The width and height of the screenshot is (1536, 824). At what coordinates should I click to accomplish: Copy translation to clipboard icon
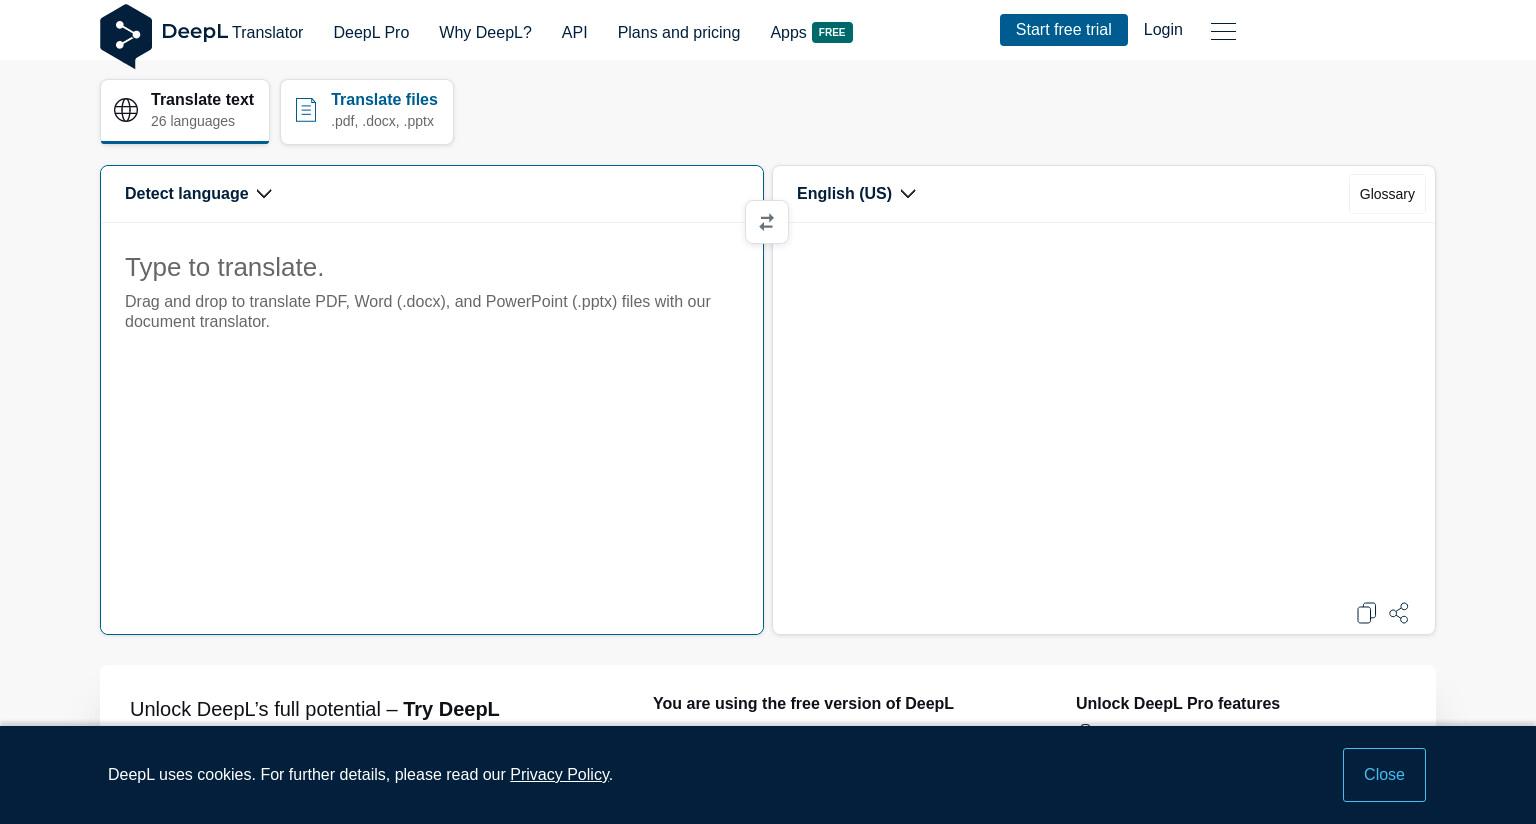click(x=1366, y=613)
